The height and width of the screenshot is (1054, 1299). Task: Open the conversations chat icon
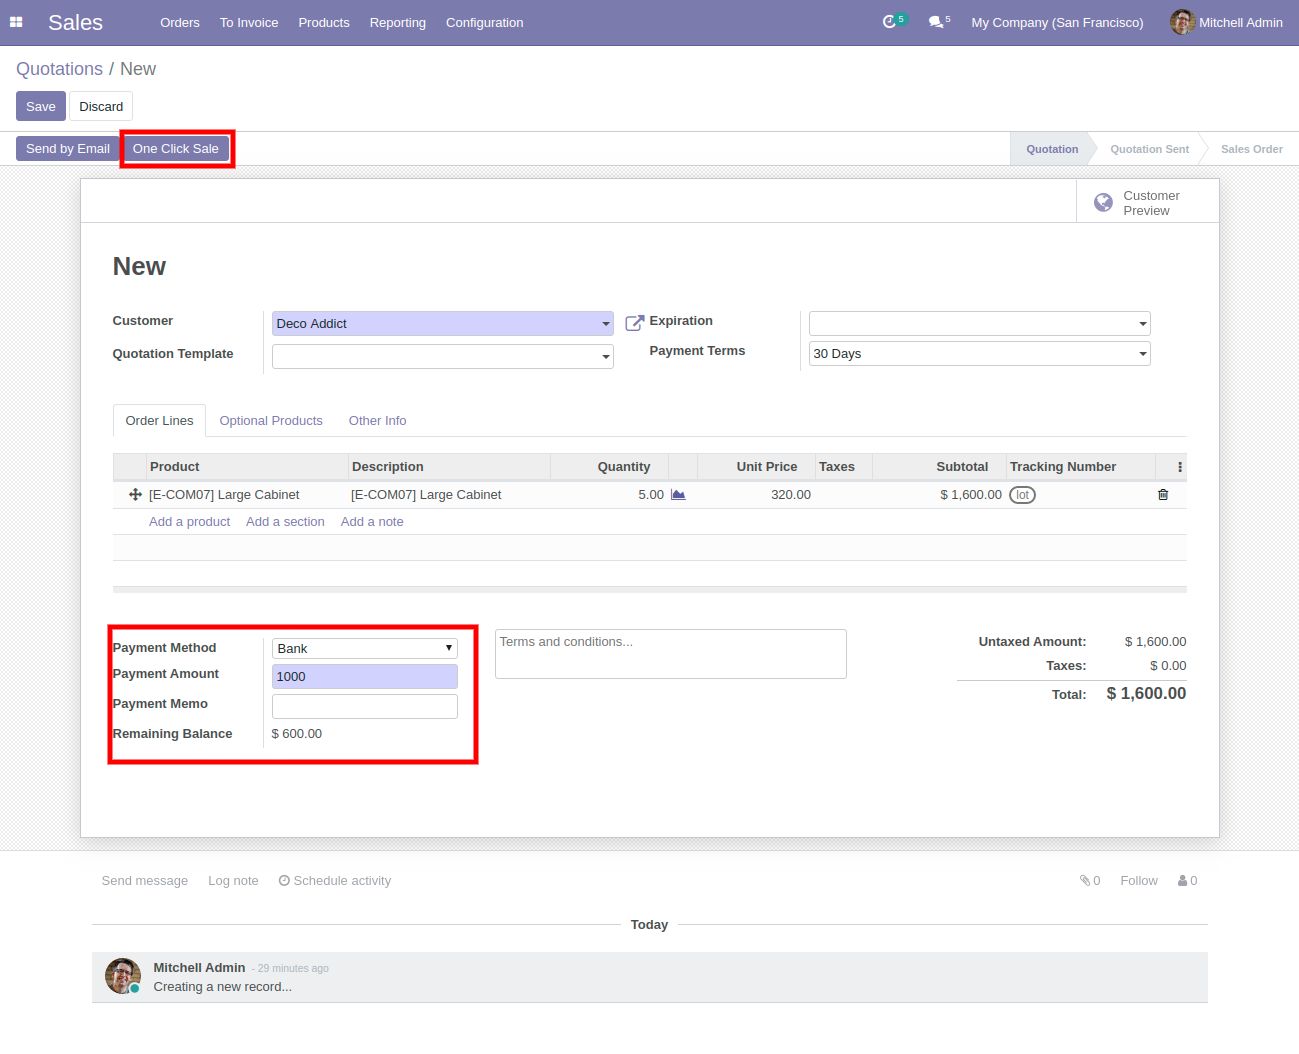[935, 22]
